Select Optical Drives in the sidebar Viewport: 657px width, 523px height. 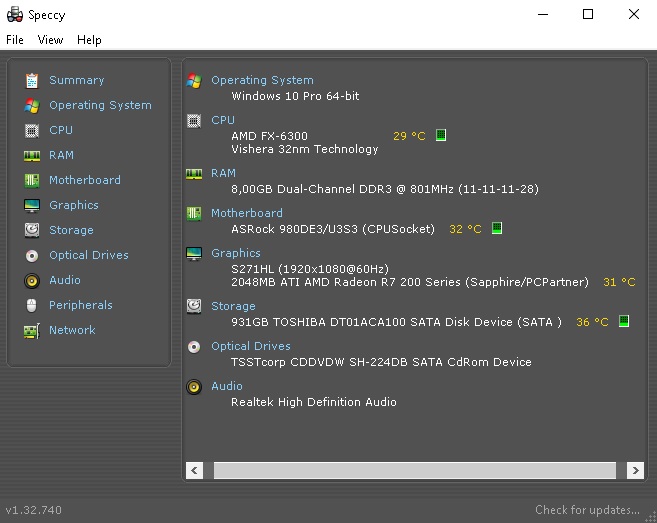(x=89, y=255)
